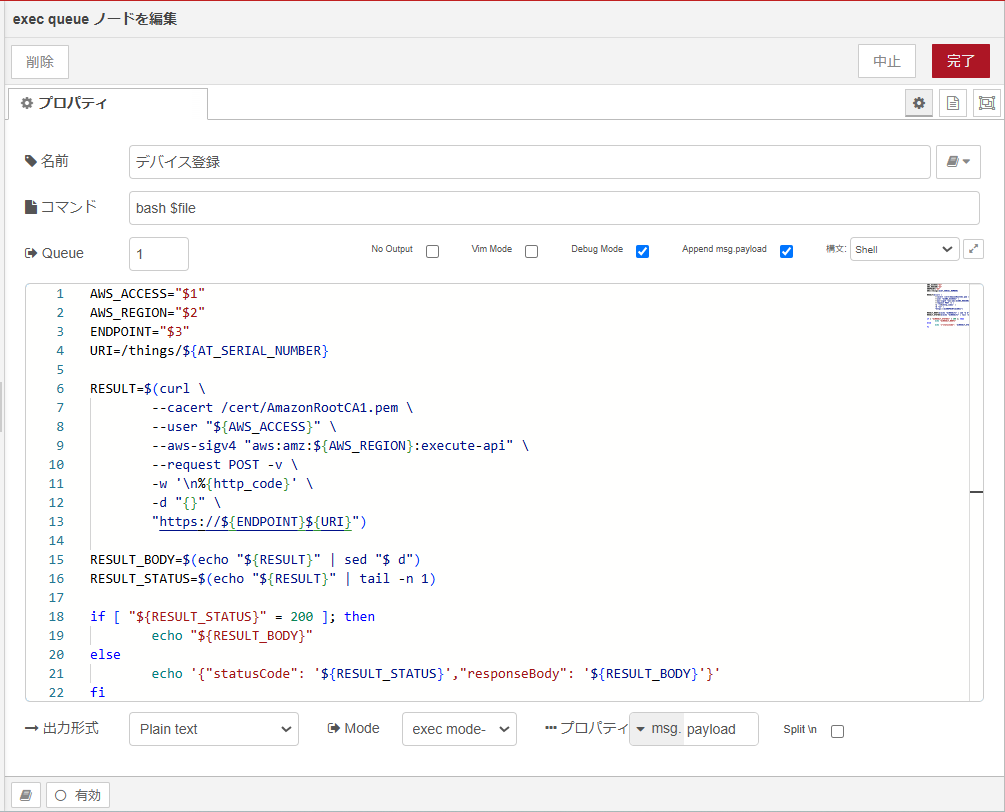Open the Shell syntax dropdown
Screen dimensions: 1005x812
[x=904, y=249]
